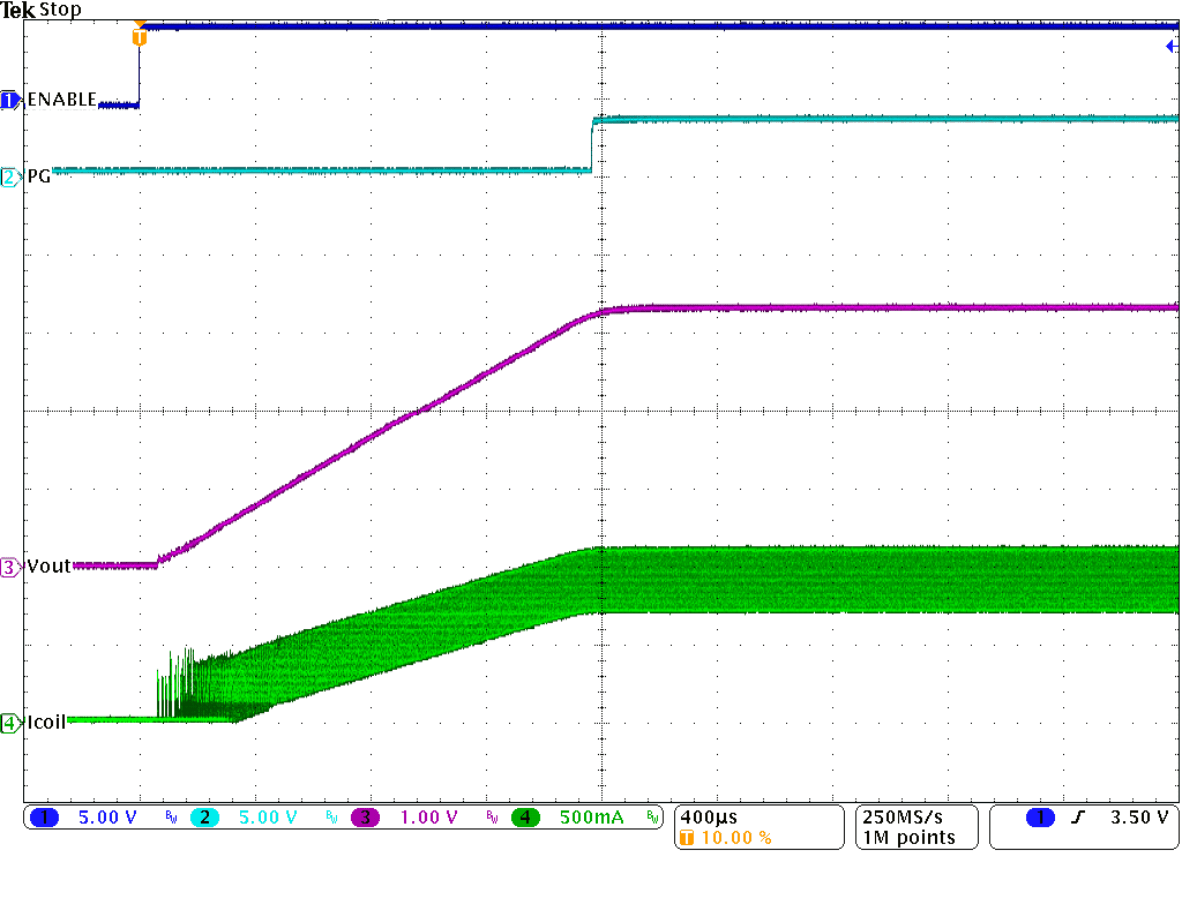Screen dimensions: 1182x922
Task: Select the Channel 1 indicator badge
Action: pyautogui.click(x=42, y=817)
